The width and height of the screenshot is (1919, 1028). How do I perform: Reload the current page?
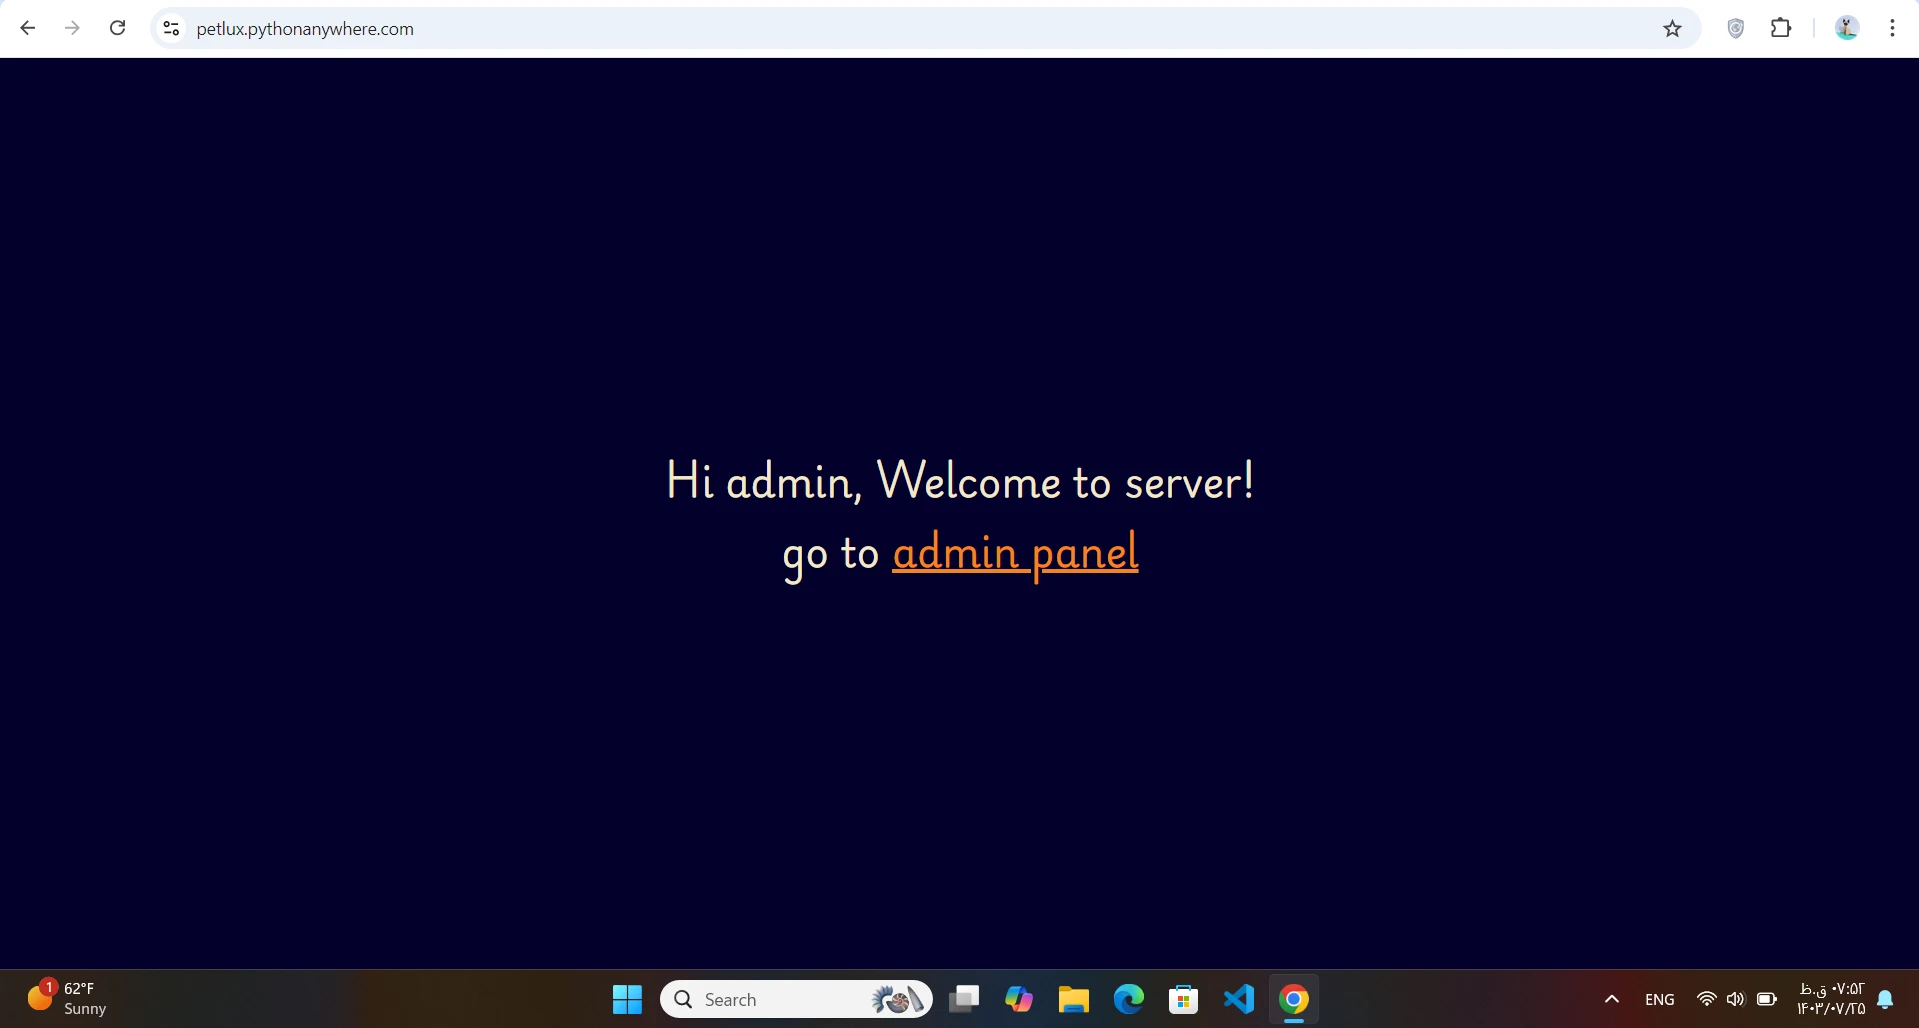tap(117, 28)
